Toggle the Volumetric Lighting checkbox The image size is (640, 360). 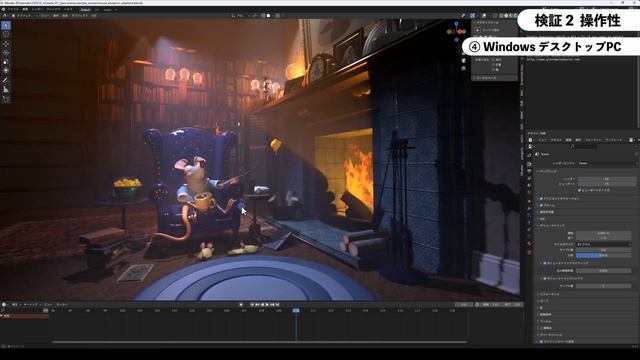pyautogui.click(x=544, y=263)
